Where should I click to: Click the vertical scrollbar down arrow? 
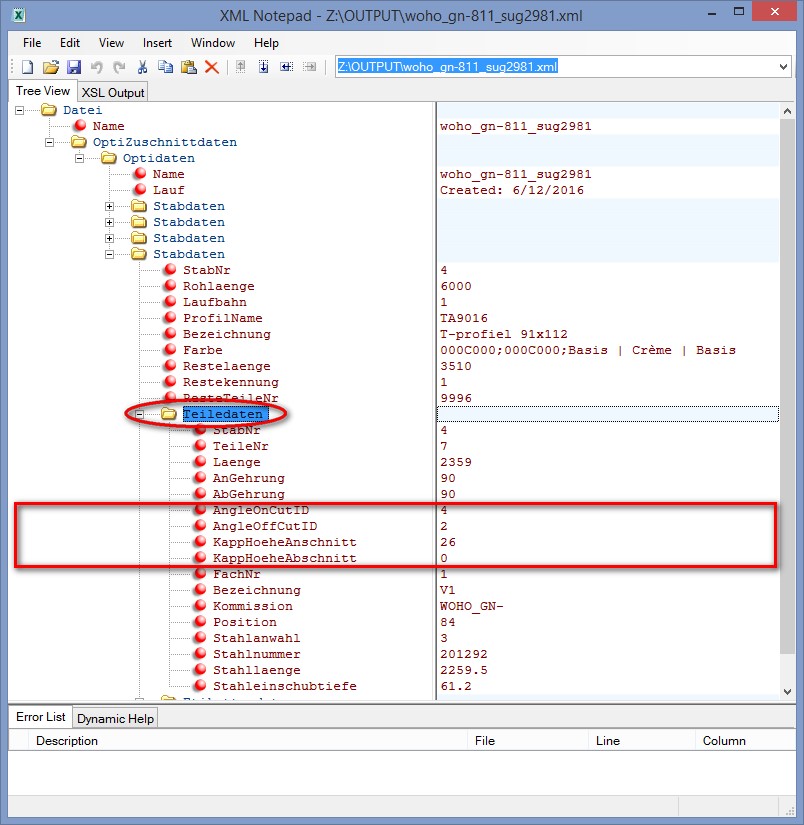point(787,692)
